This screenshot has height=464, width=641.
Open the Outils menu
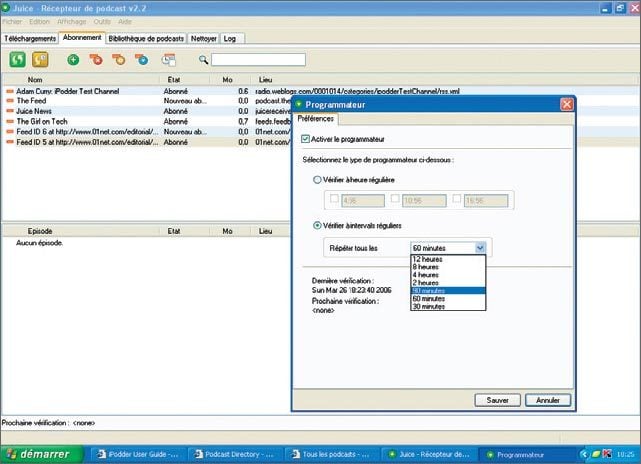102,21
